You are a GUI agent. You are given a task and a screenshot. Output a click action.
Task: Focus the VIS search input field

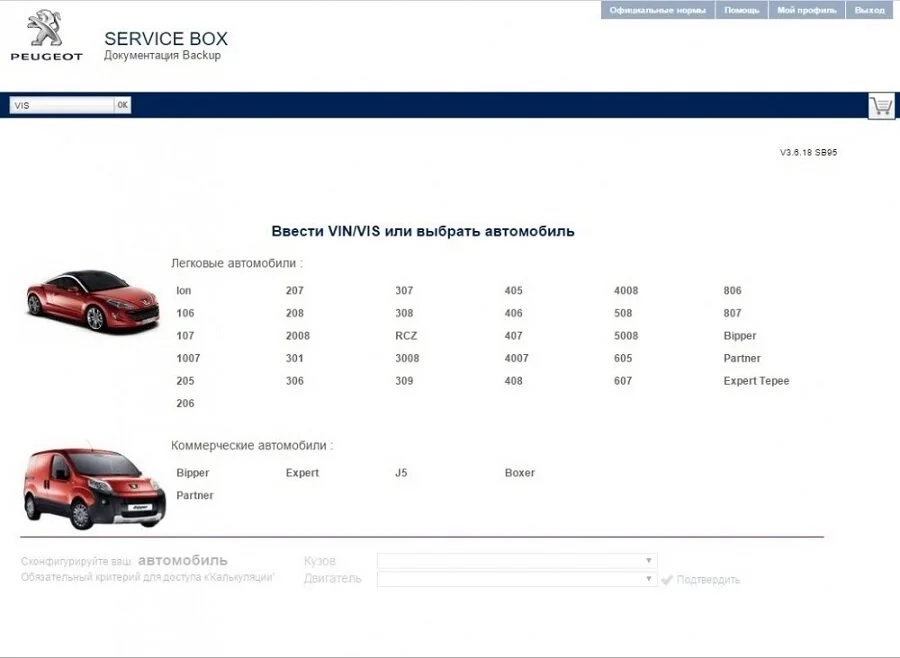tap(62, 105)
